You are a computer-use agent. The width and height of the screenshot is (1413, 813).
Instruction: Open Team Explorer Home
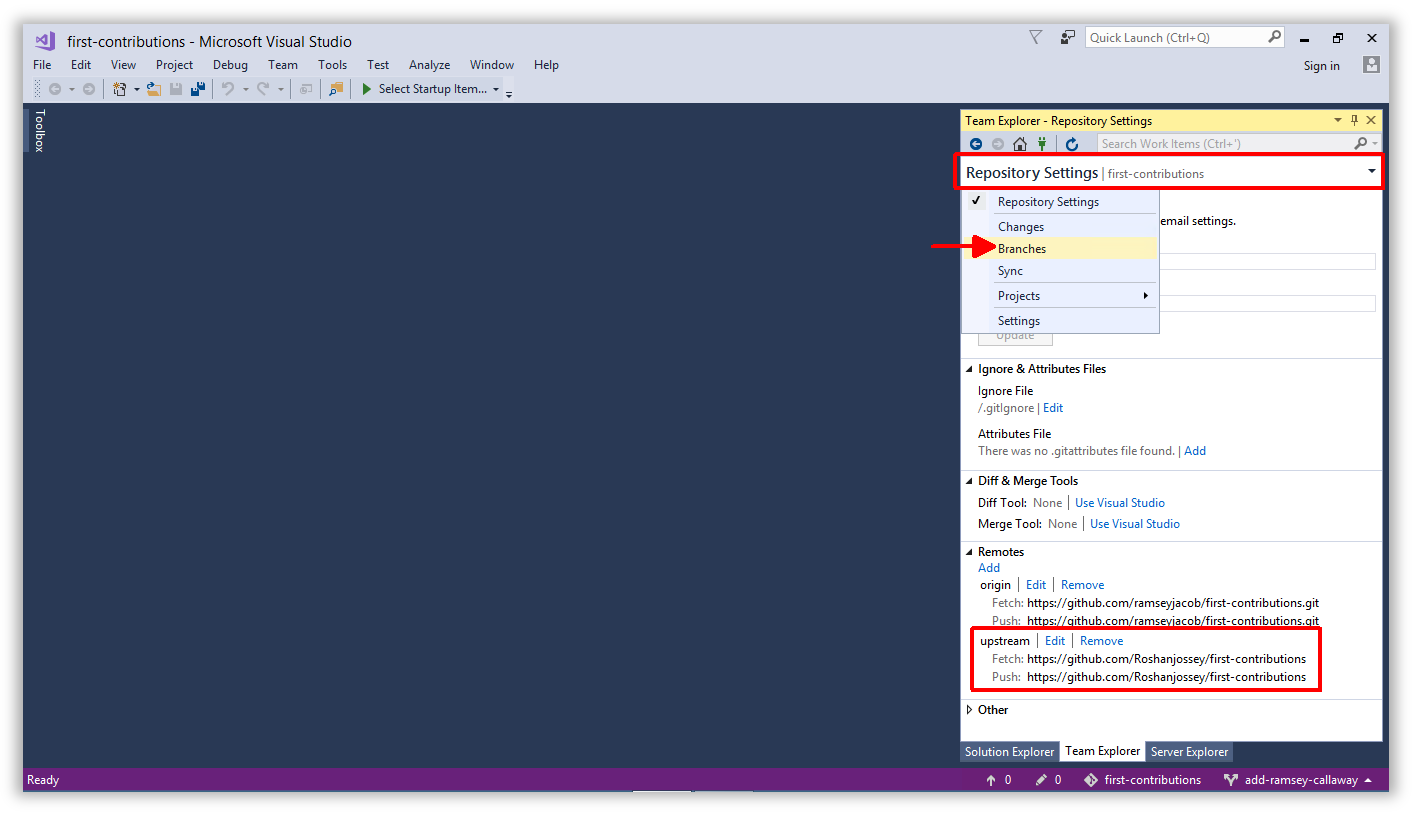click(x=1020, y=144)
